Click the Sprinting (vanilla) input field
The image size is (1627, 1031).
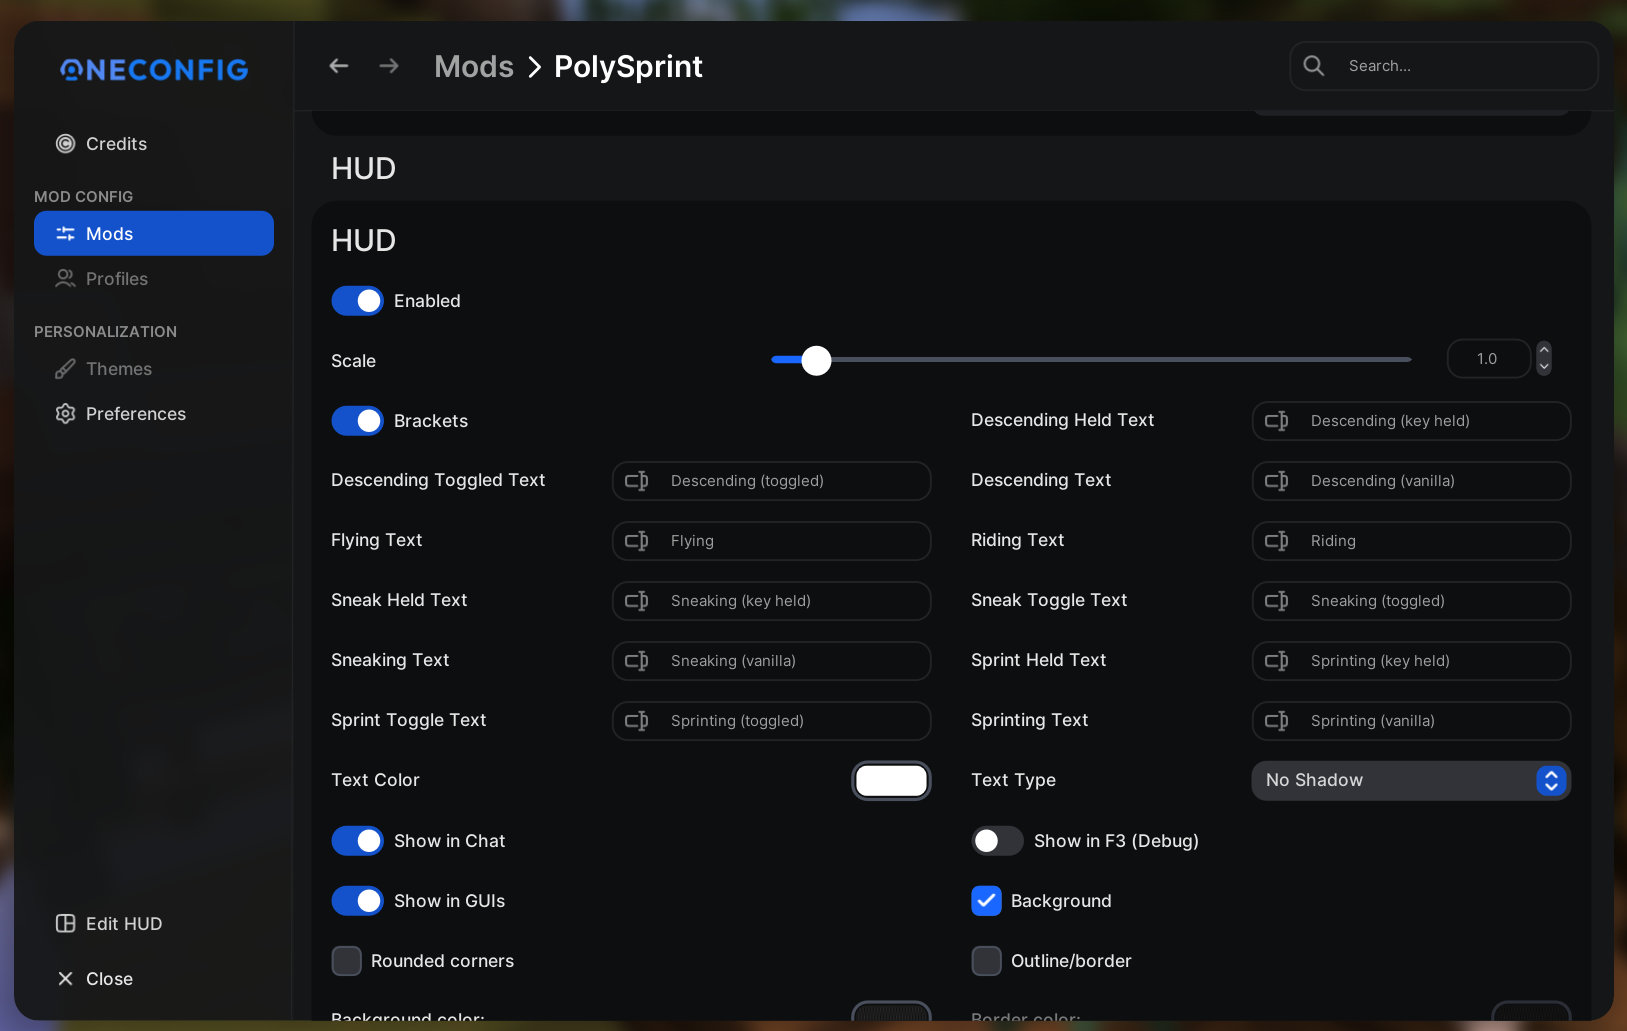click(1411, 721)
